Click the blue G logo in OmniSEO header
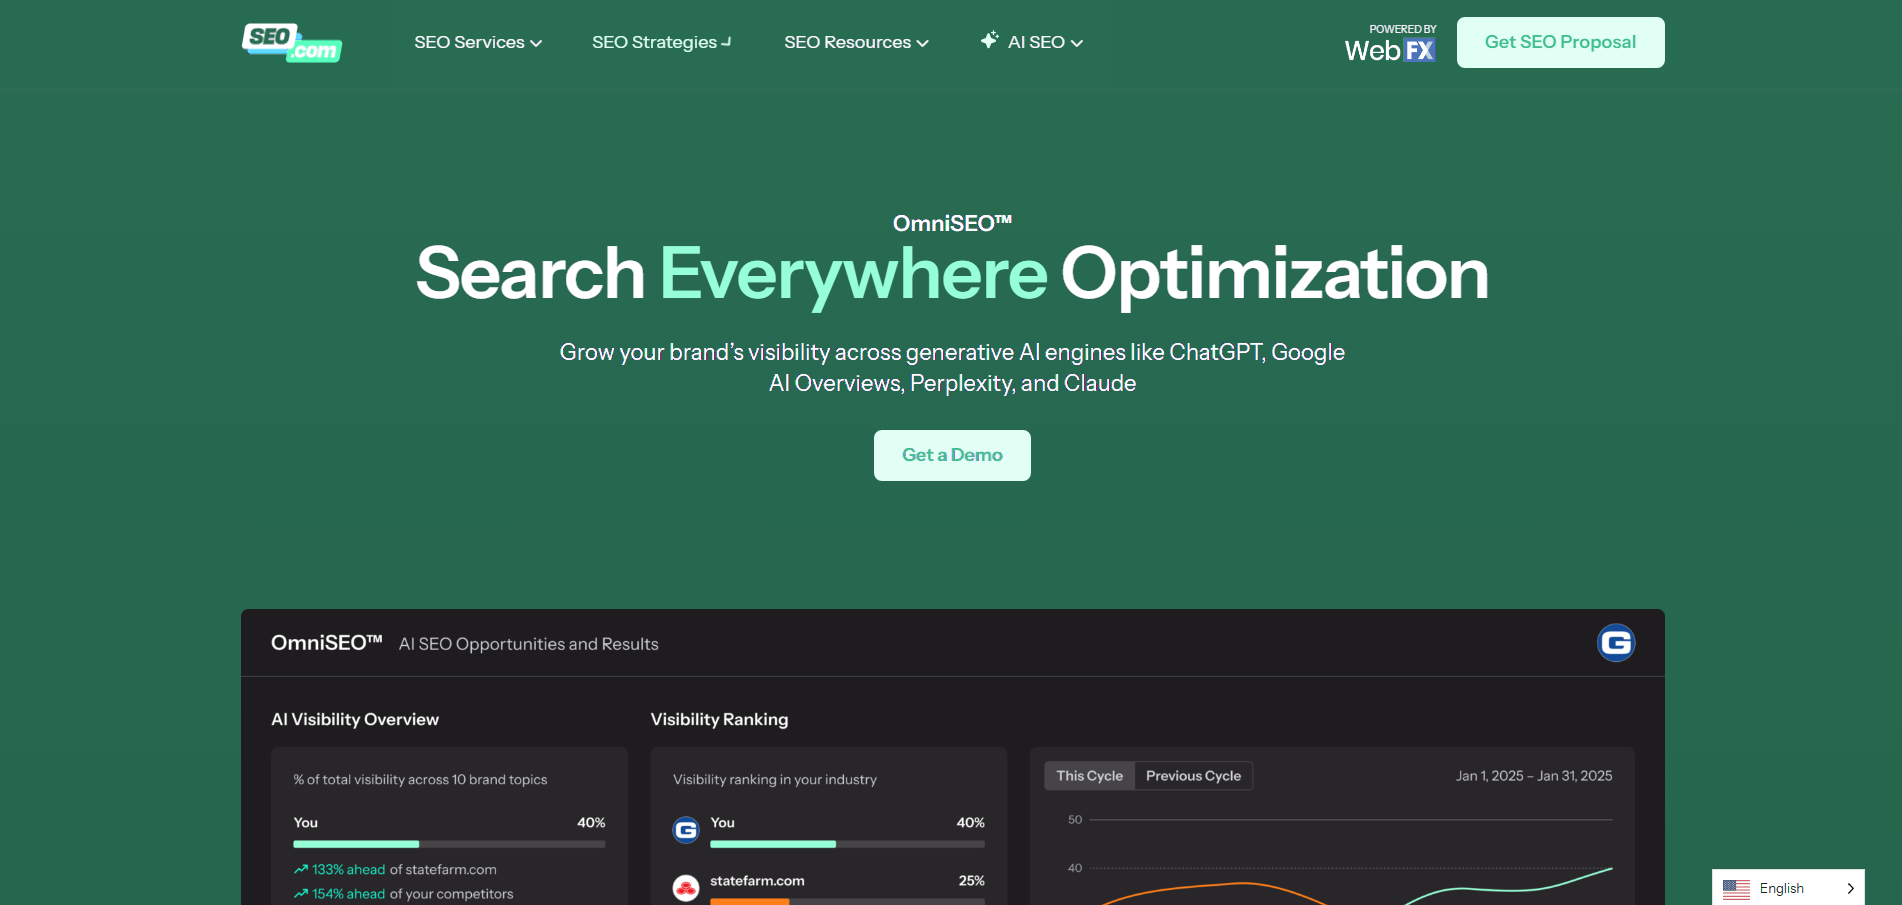This screenshot has width=1902, height=905. pos(1615,643)
